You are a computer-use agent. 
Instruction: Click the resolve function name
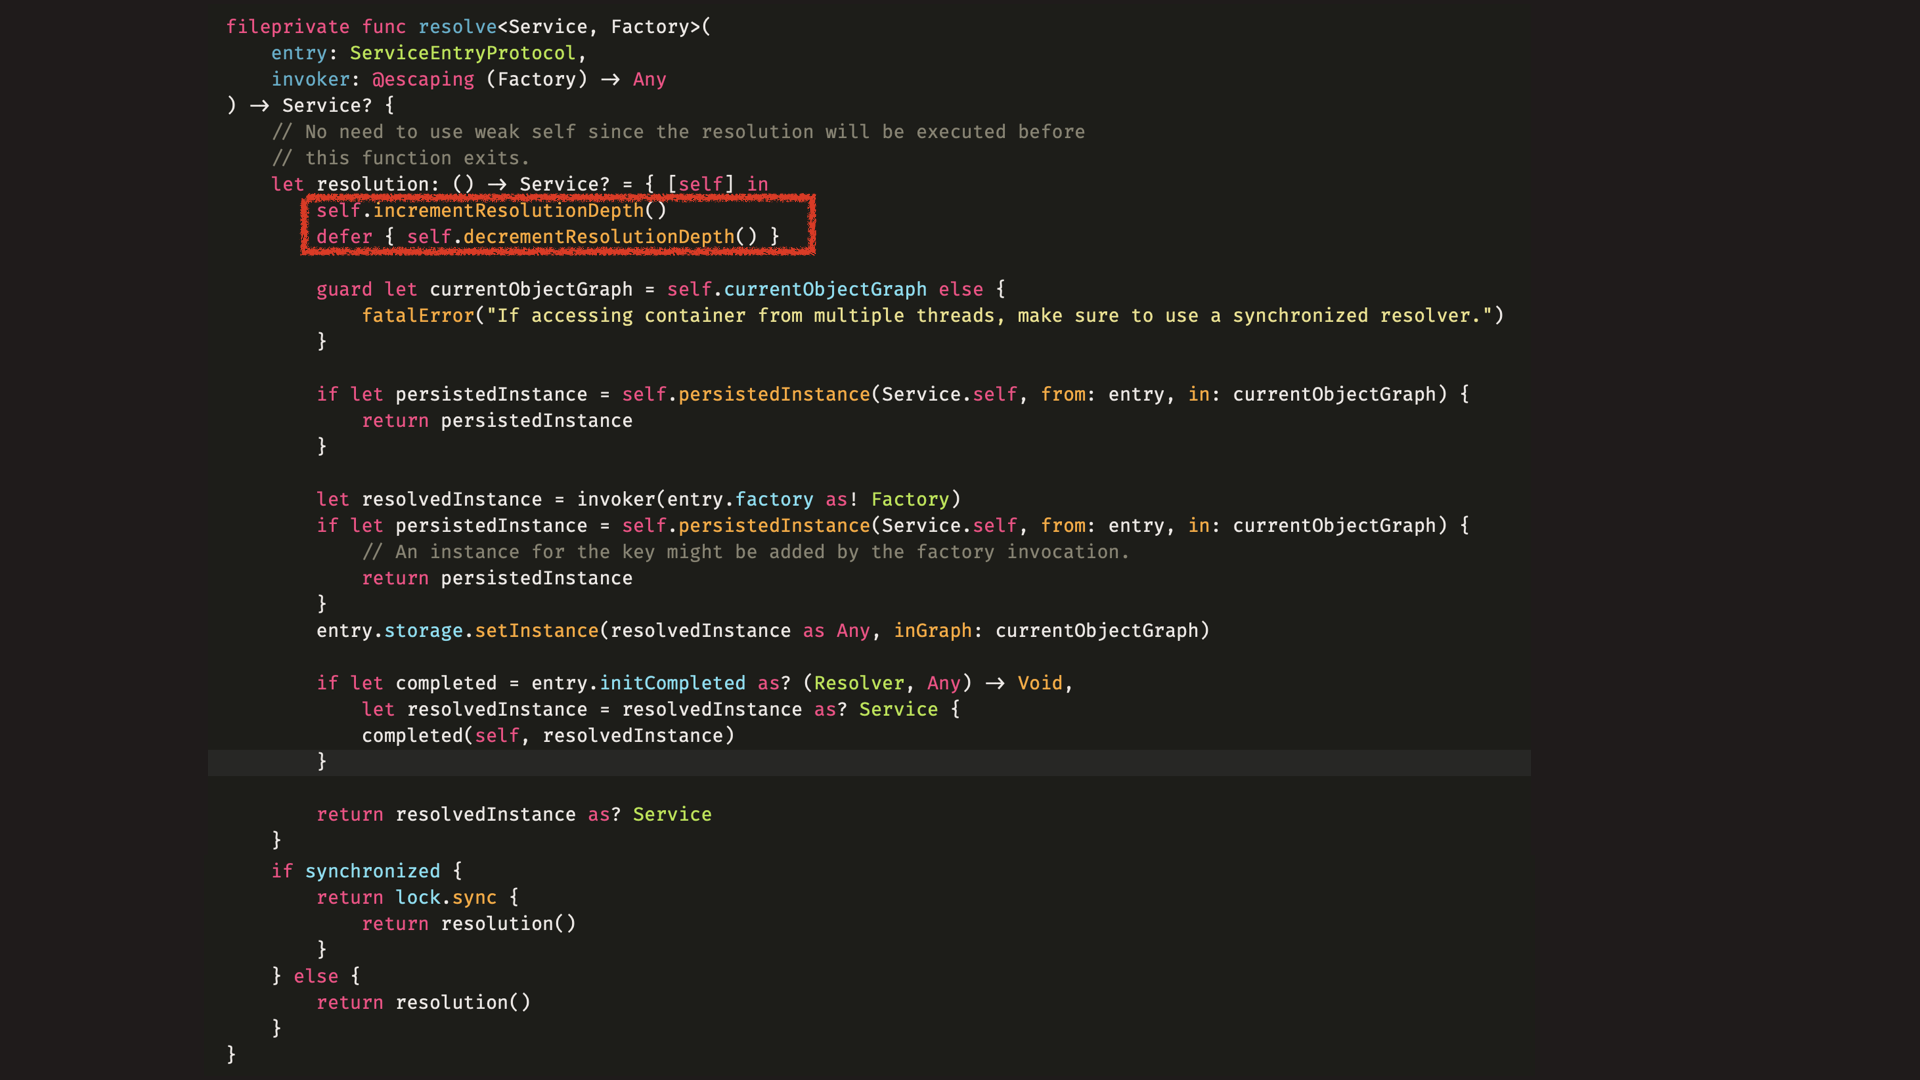(457, 27)
